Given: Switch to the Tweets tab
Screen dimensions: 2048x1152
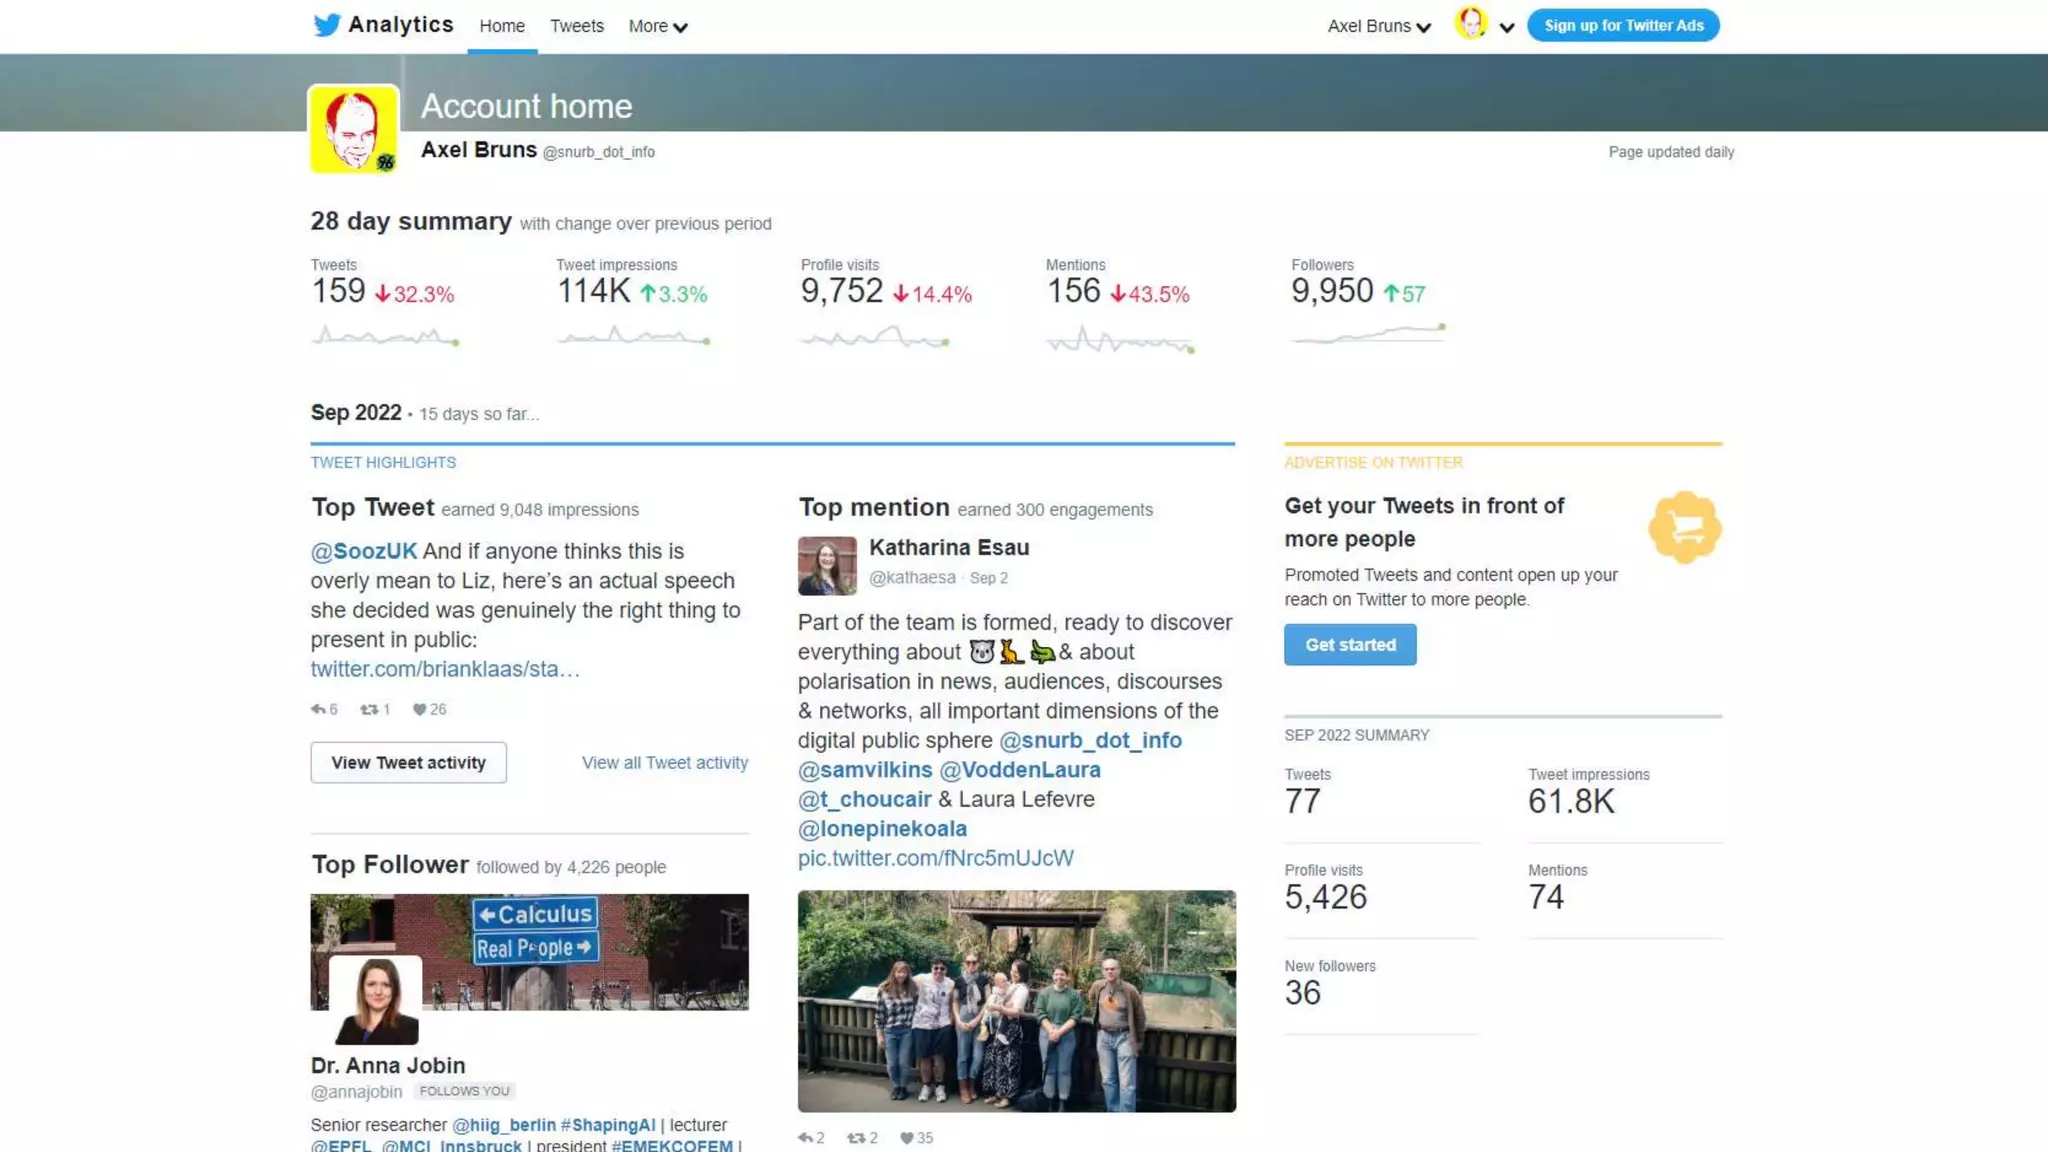Looking at the screenshot, I should (576, 27).
